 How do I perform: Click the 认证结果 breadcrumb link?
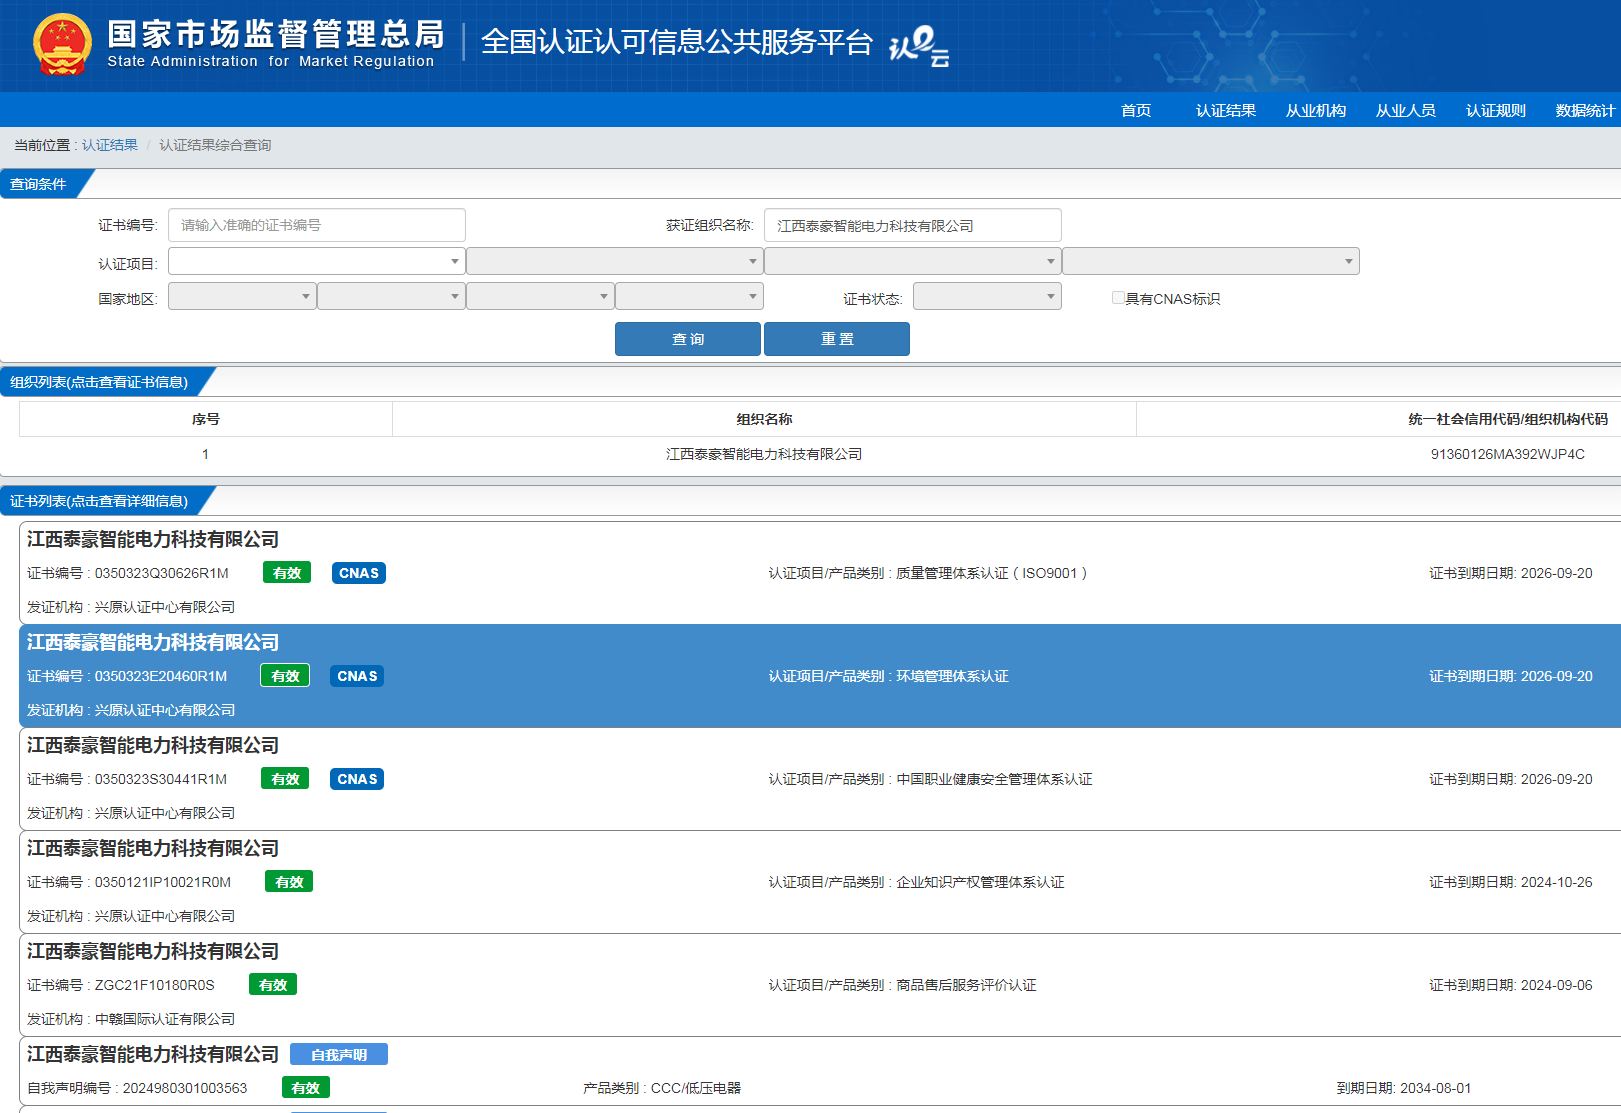110,145
